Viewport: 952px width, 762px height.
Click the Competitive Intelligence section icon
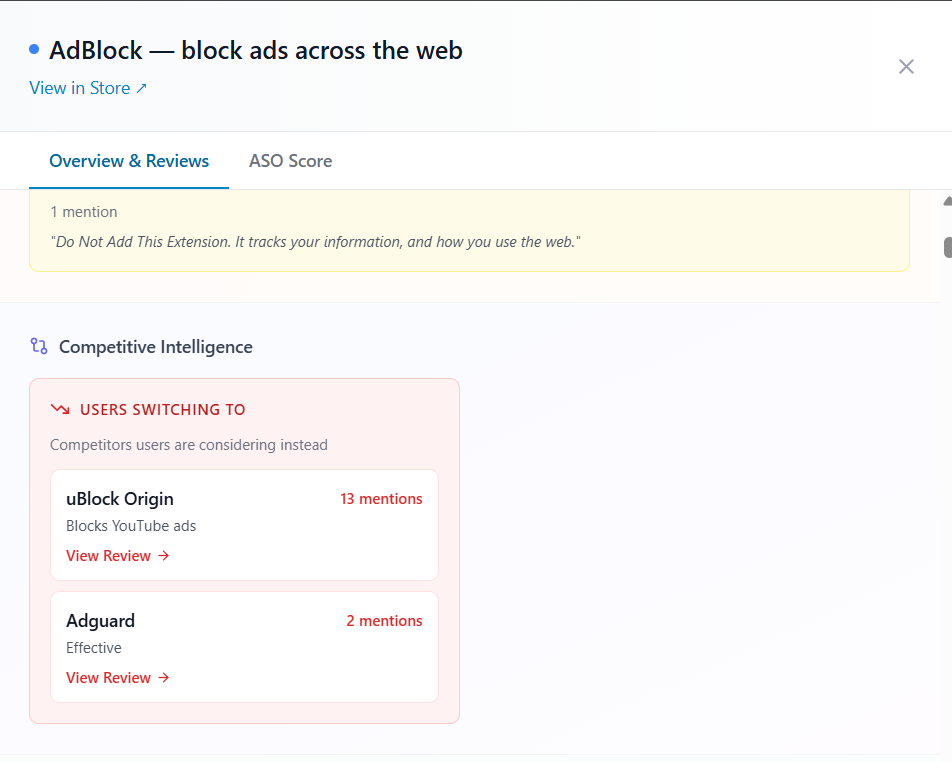coord(39,347)
